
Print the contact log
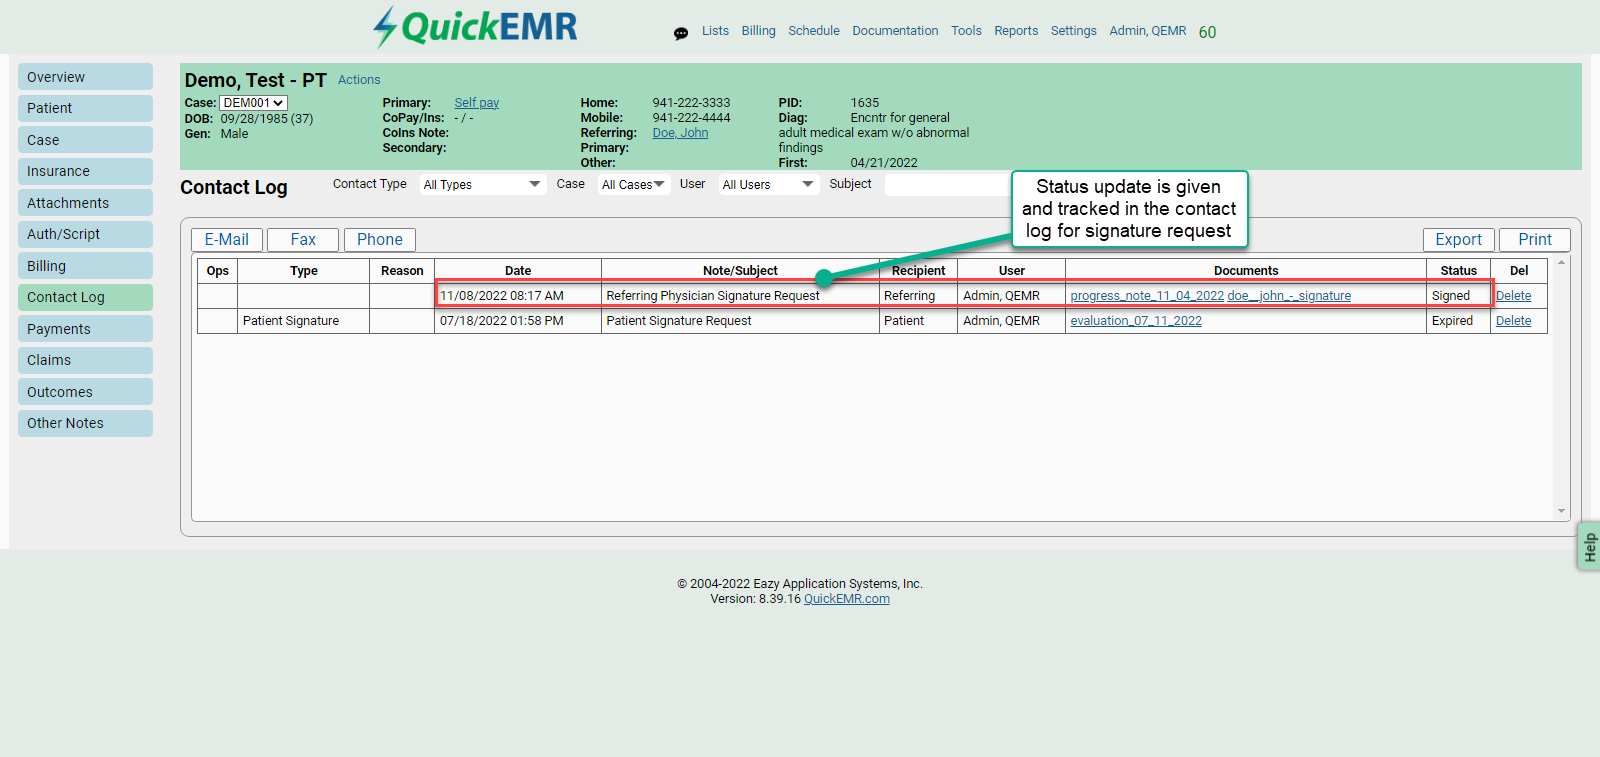tap(1535, 240)
